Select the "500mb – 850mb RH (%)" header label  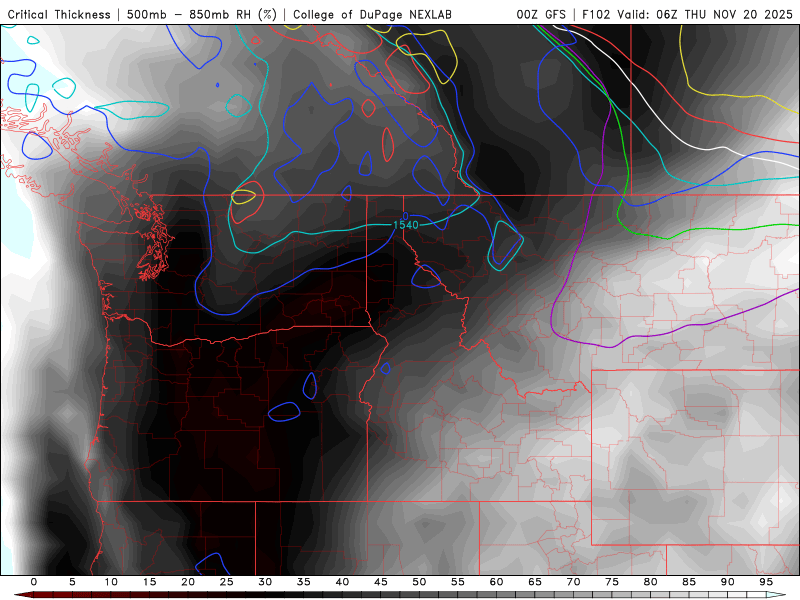pyautogui.click(x=202, y=15)
